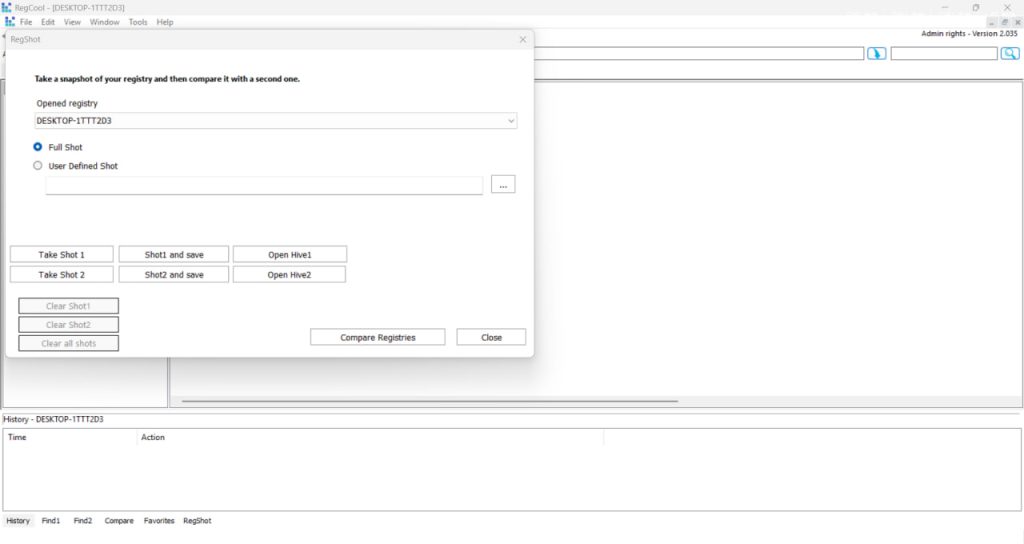The image size is (1024, 544).
Task: Click the browse "..." button
Action: pos(503,184)
